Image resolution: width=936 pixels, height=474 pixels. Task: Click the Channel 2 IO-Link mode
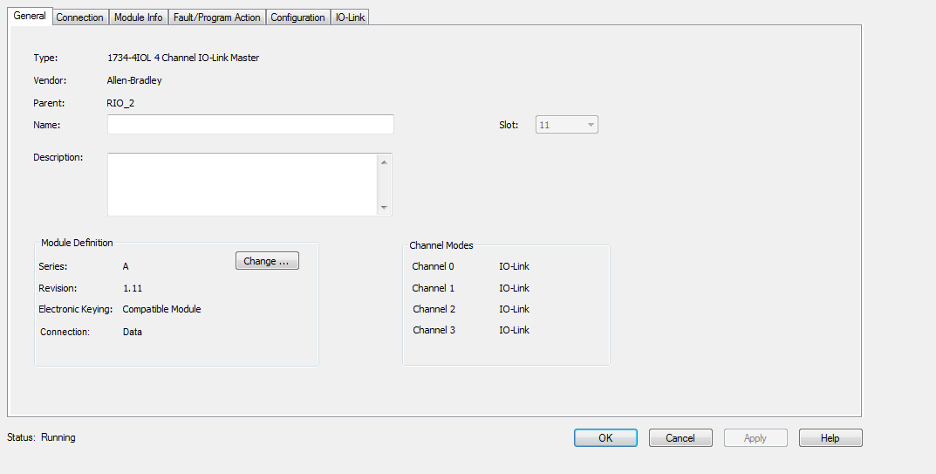click(x=515, y=309)
